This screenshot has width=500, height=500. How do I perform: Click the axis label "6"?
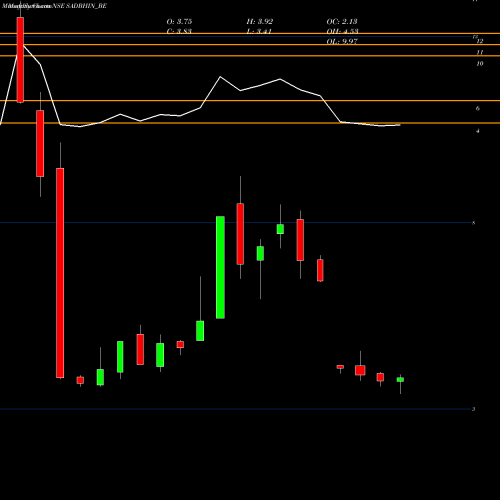pyautogui.click(x=478, y=108)
